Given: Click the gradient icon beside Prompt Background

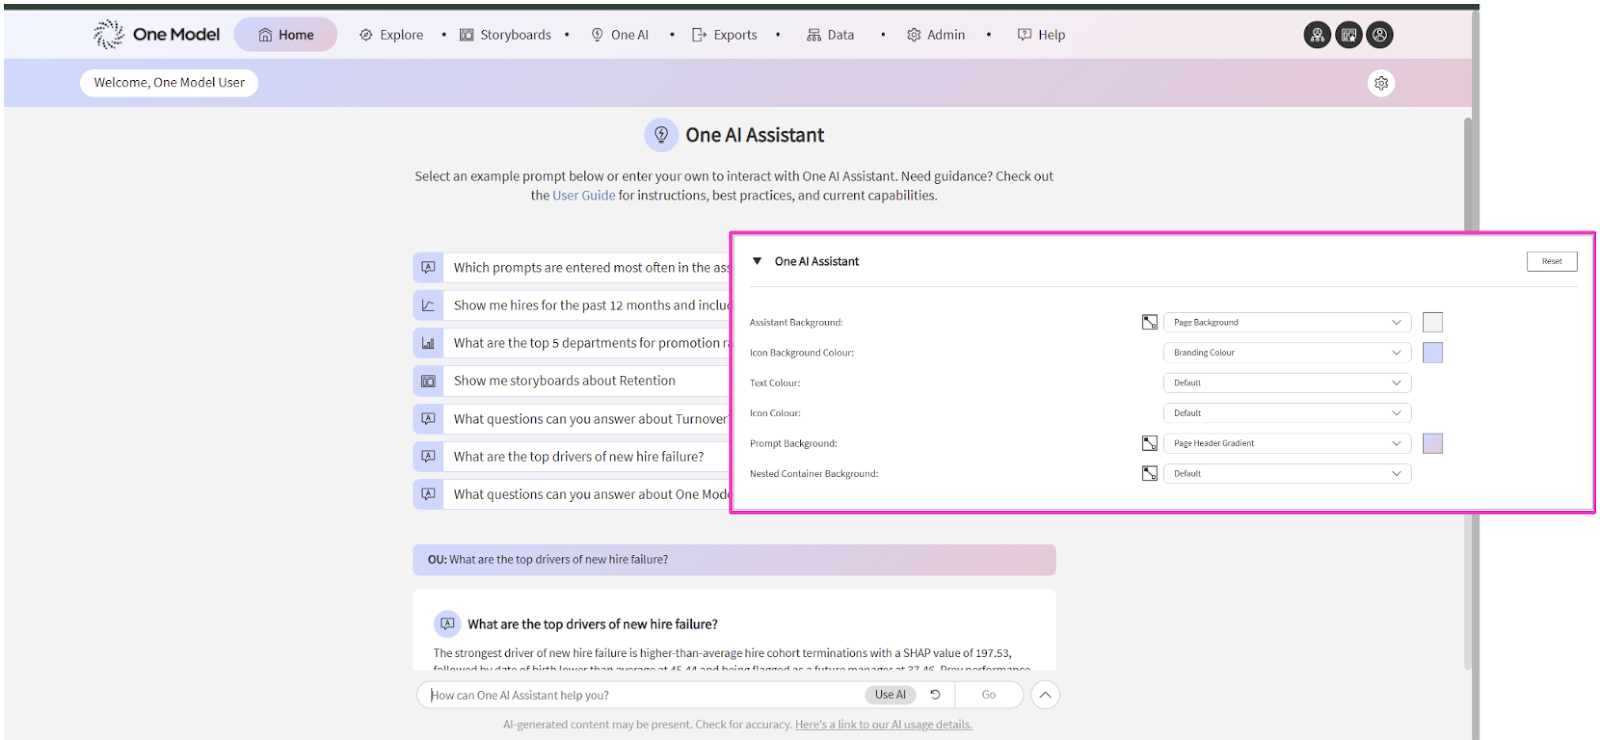Looking at the screenshot, I should (1150, 443).
